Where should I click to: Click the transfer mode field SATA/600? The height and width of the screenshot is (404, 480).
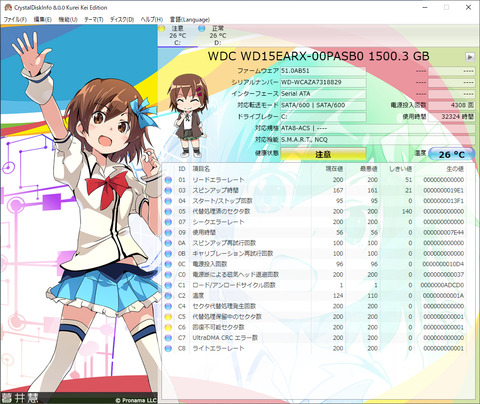[x=323, y=105]
